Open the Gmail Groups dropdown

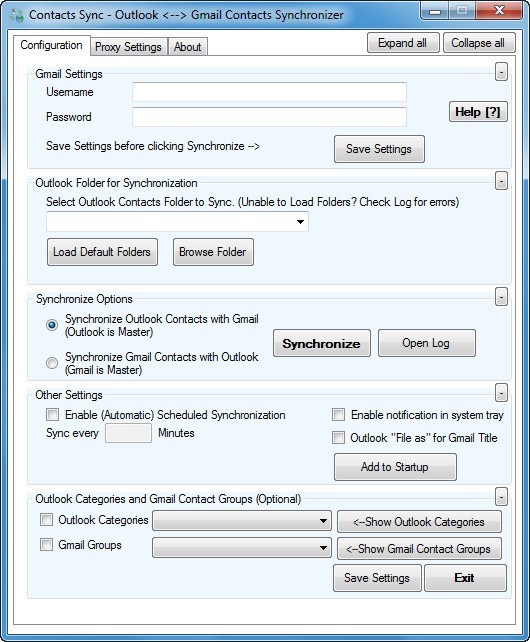[x=242, y=548]
